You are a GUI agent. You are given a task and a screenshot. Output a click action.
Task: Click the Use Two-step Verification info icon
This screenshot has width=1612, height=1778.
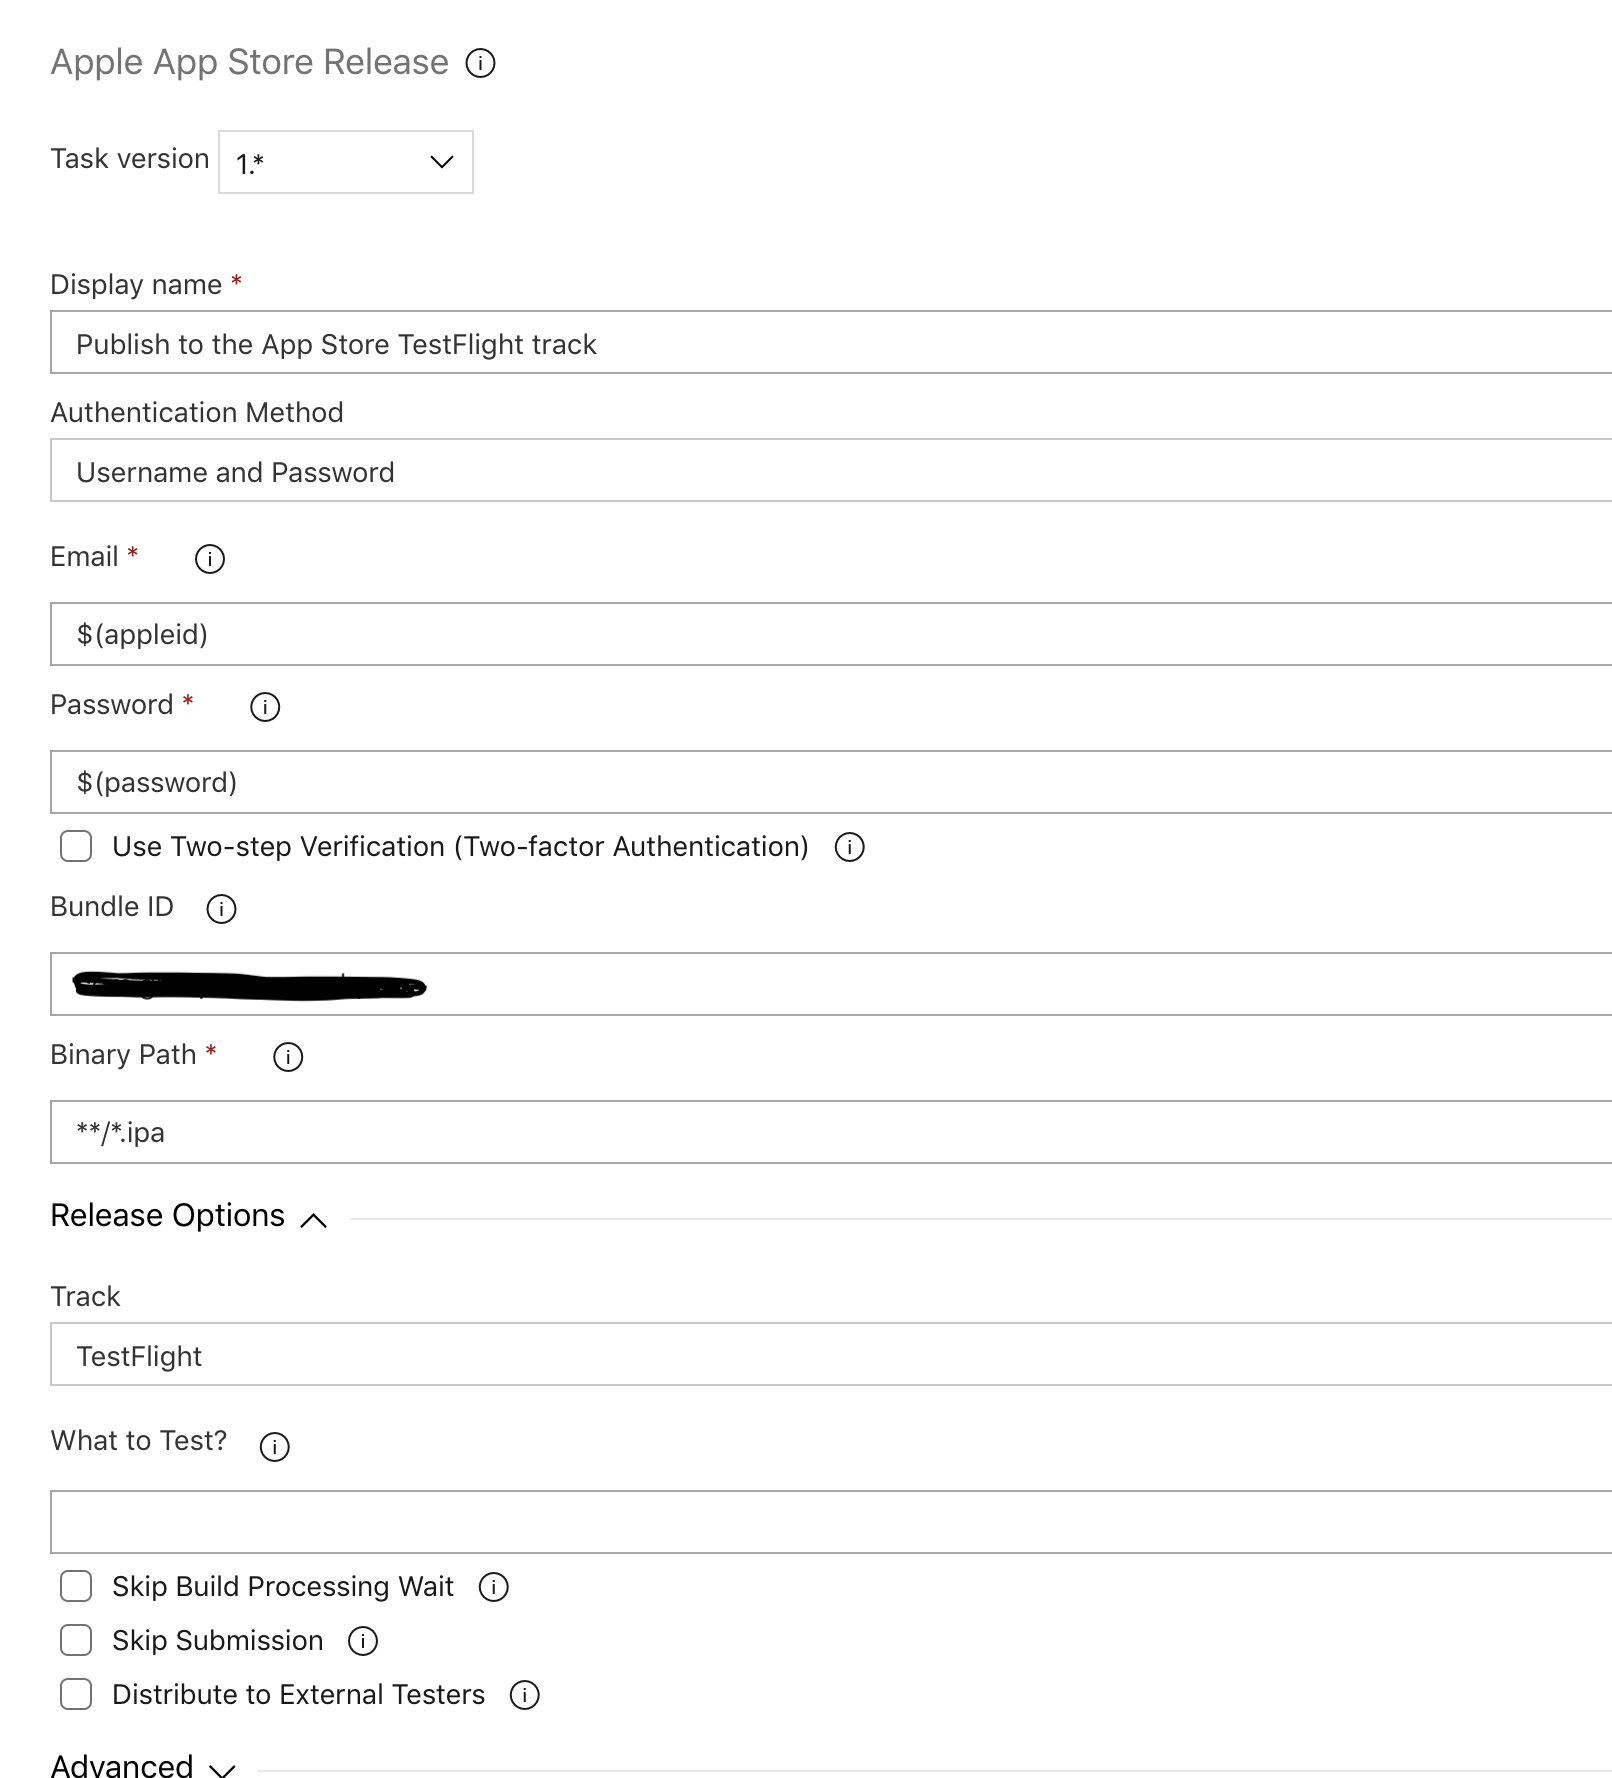click(x=849, y=847)
